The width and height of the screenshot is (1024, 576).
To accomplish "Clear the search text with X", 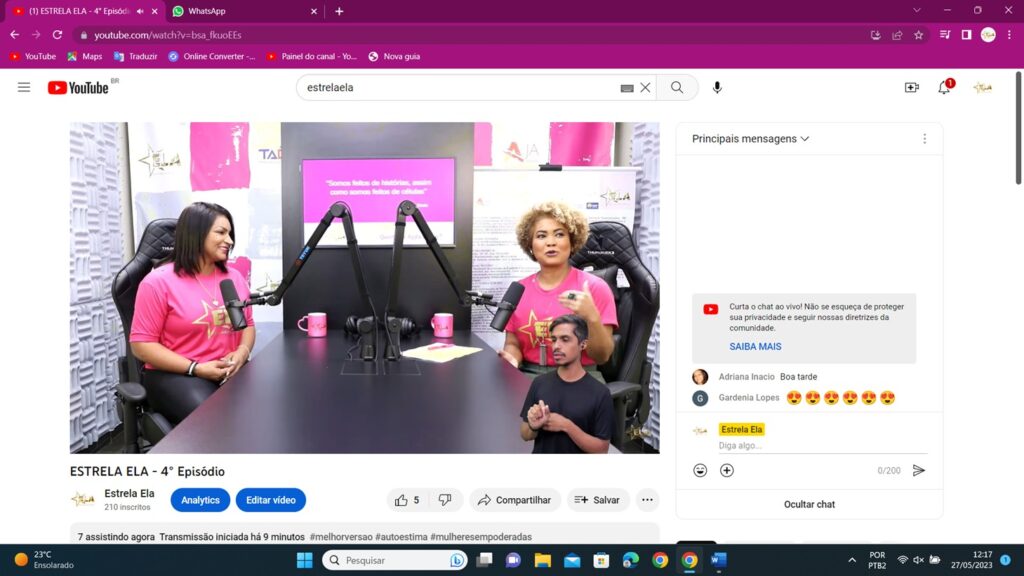I will tap(645, 87).
